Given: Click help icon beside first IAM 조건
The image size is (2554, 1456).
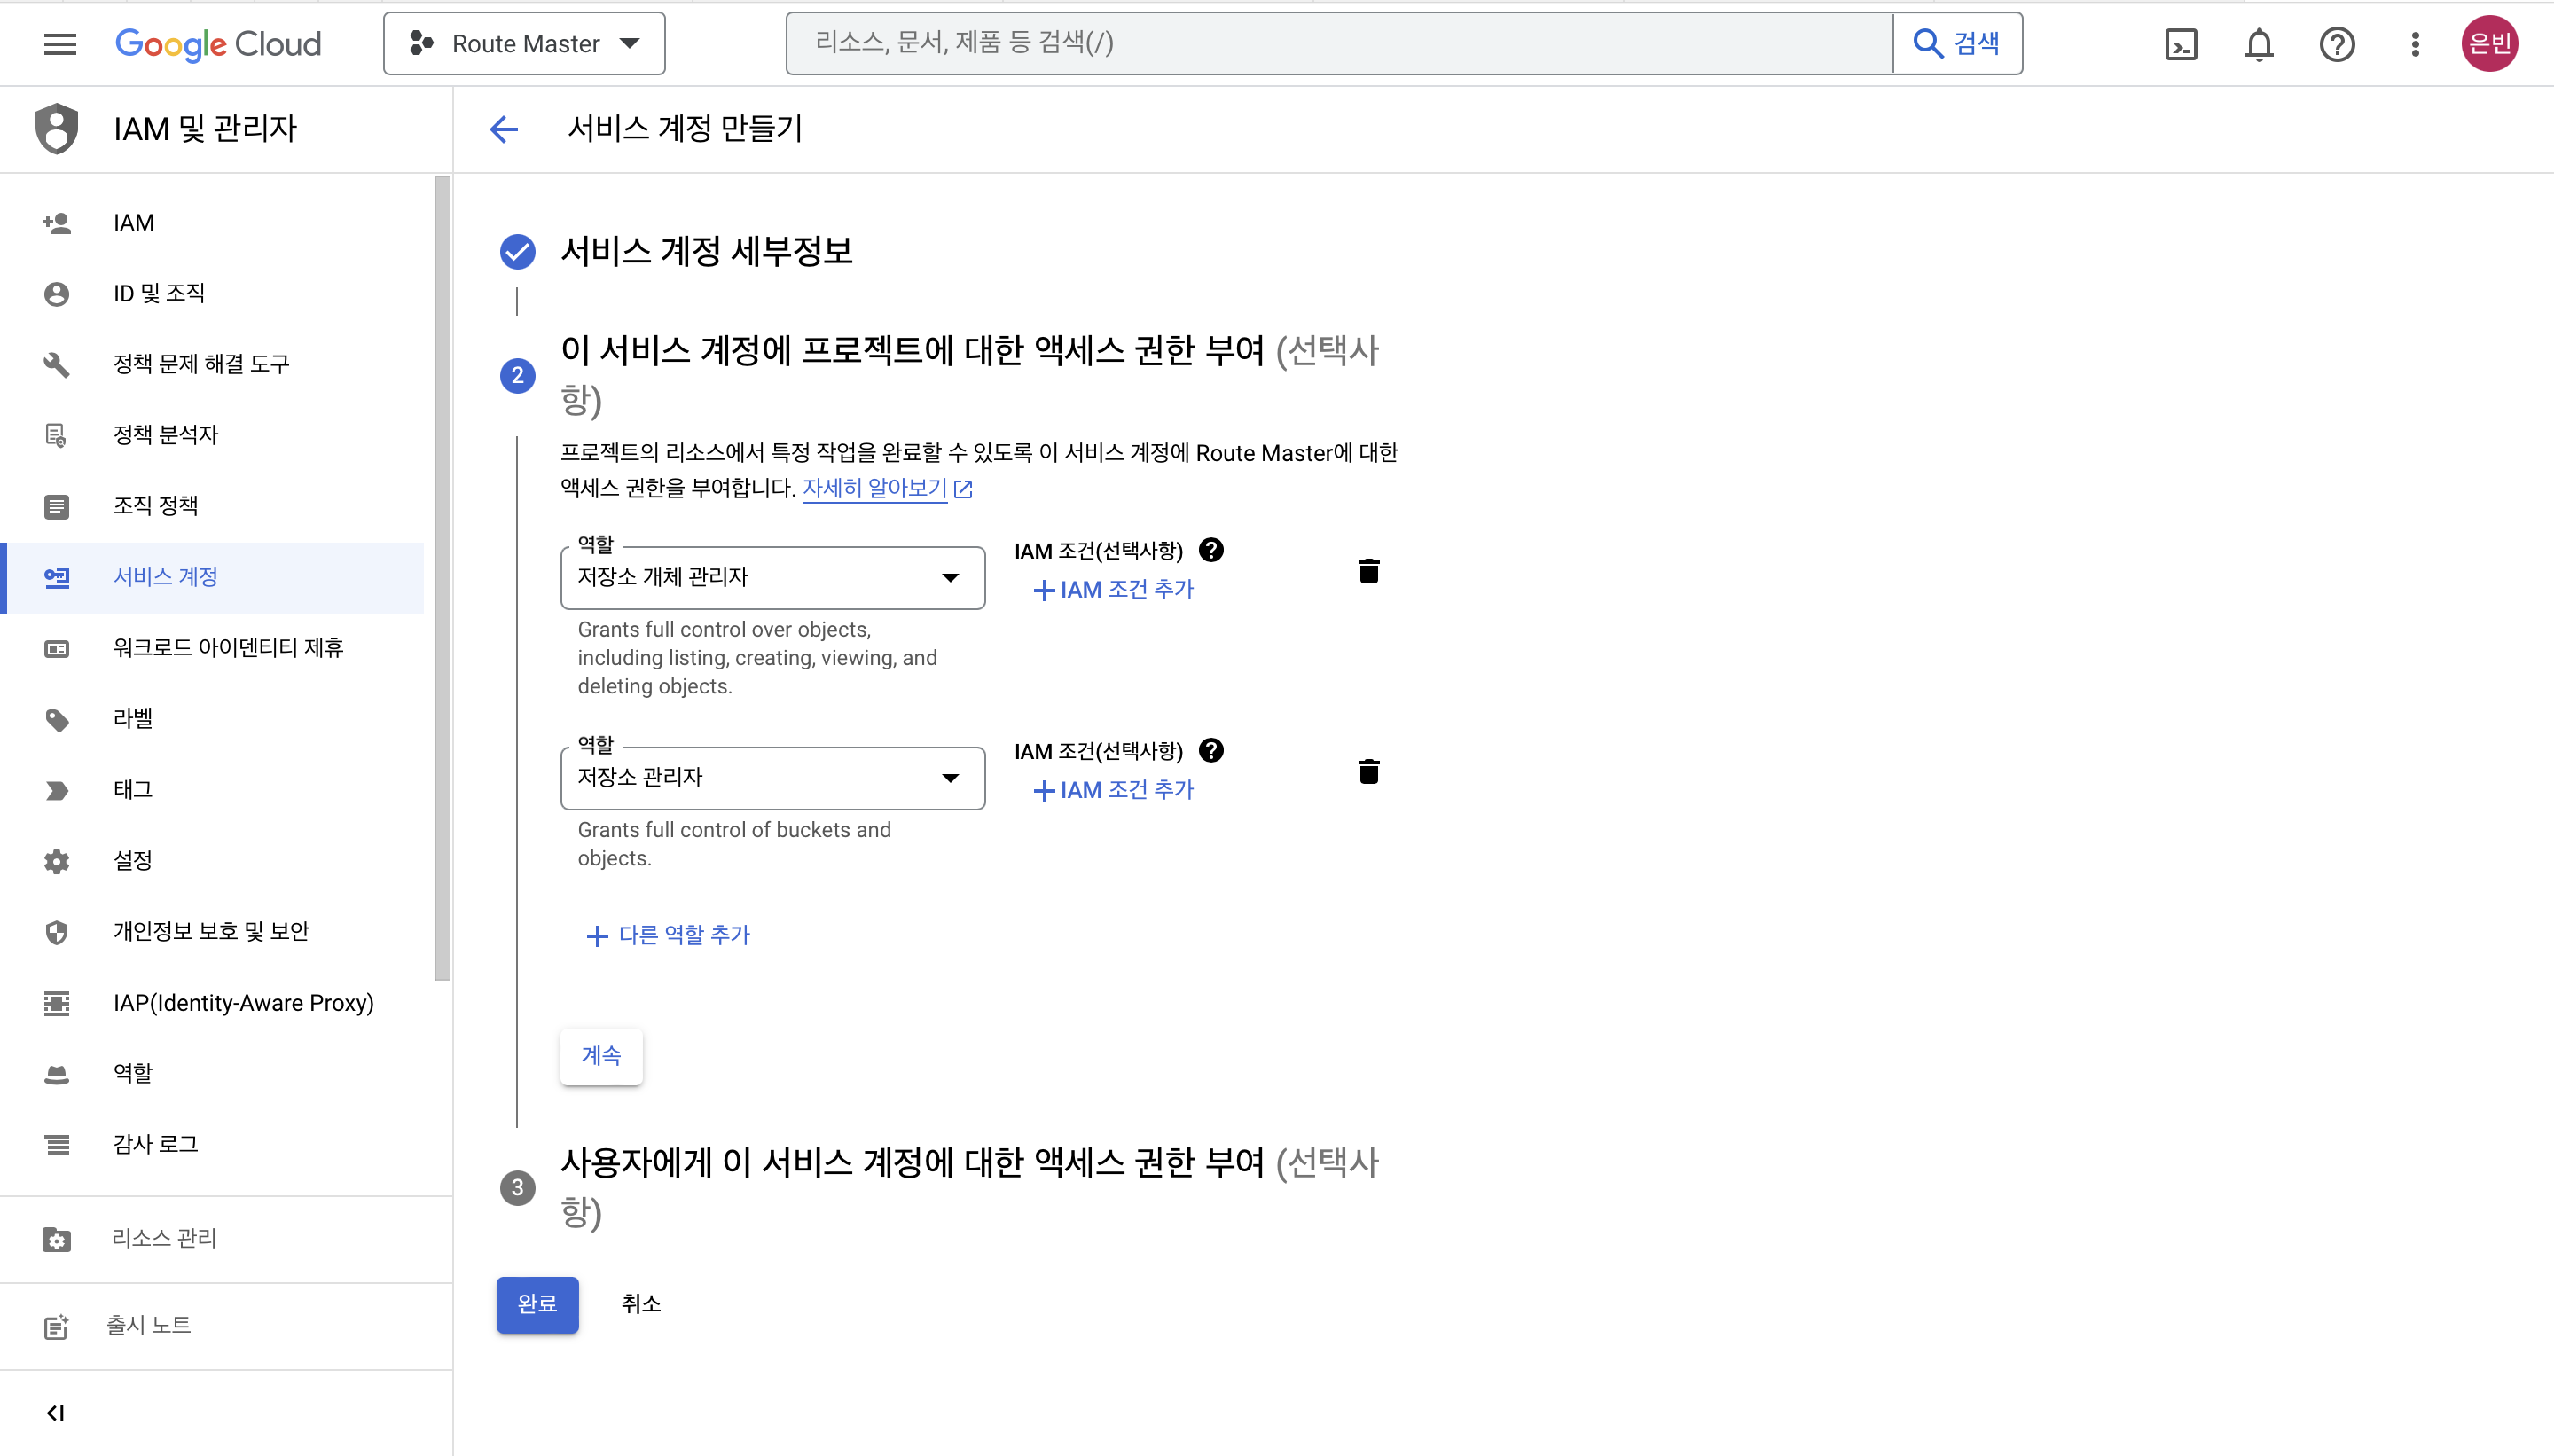Looking at the screenshot, I should [x=1211, y=550].
